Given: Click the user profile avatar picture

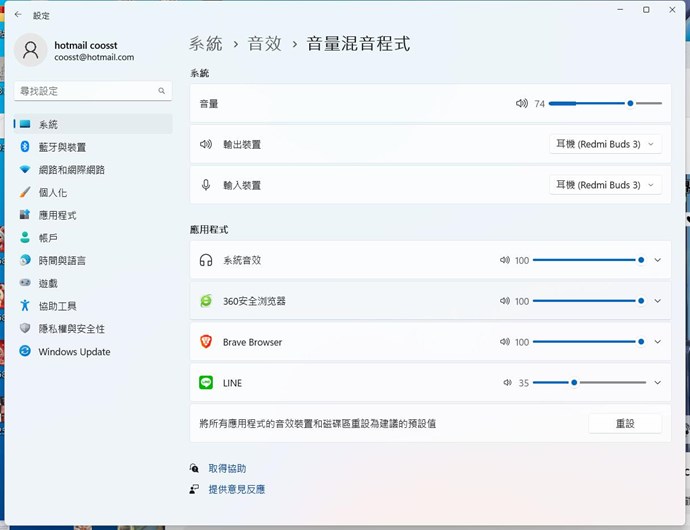Looking at the screenshot, I should (32, 50).
